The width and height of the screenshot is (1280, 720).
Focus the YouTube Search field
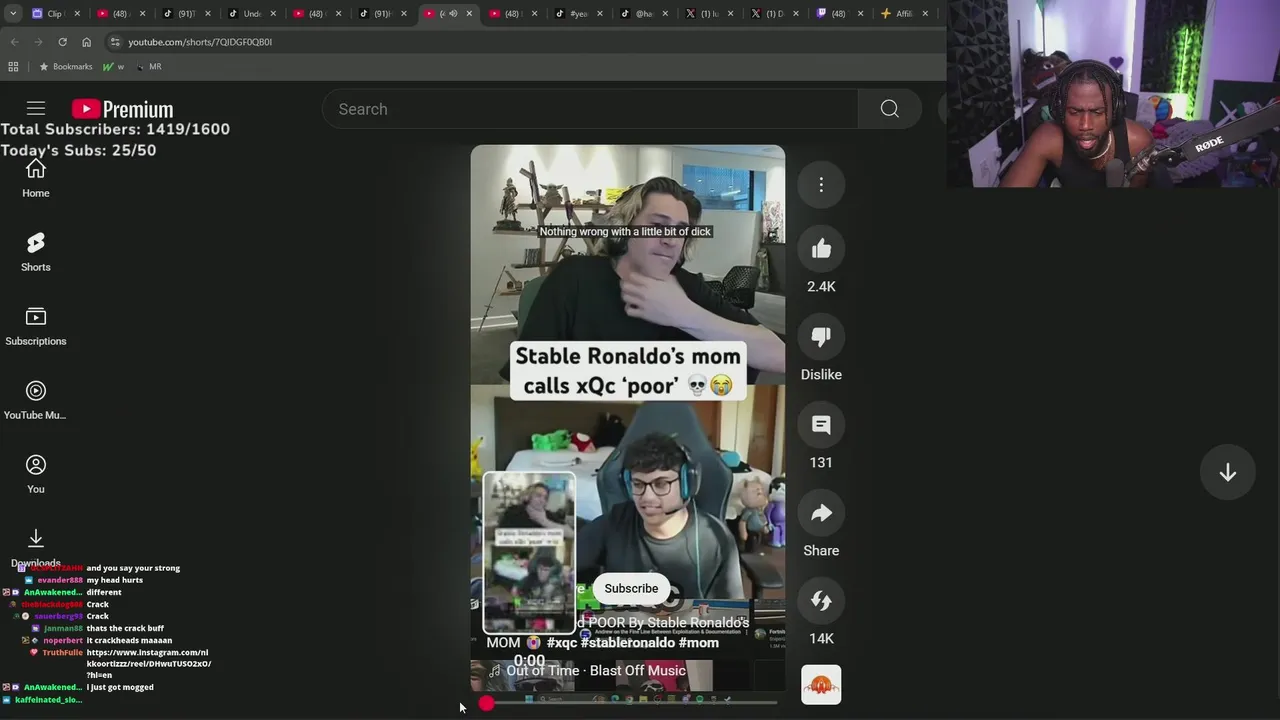tap(590, 109)
